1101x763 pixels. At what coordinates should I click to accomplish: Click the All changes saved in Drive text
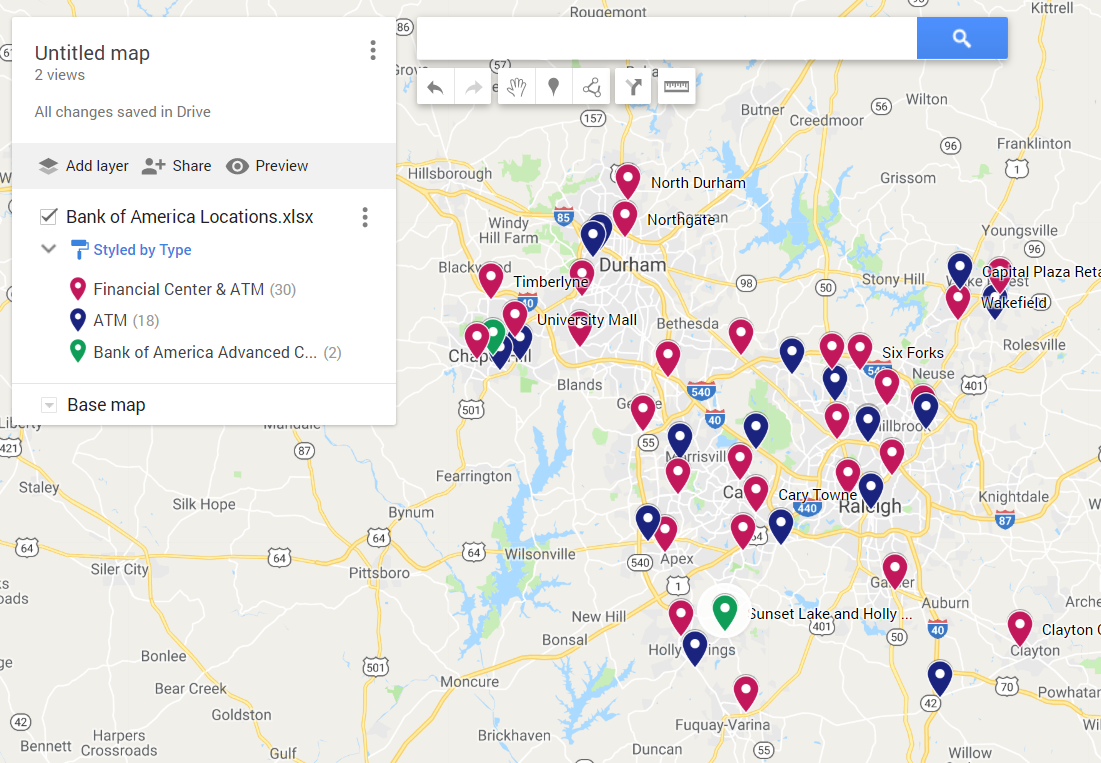pyautogui.click(x=122, y=112)
